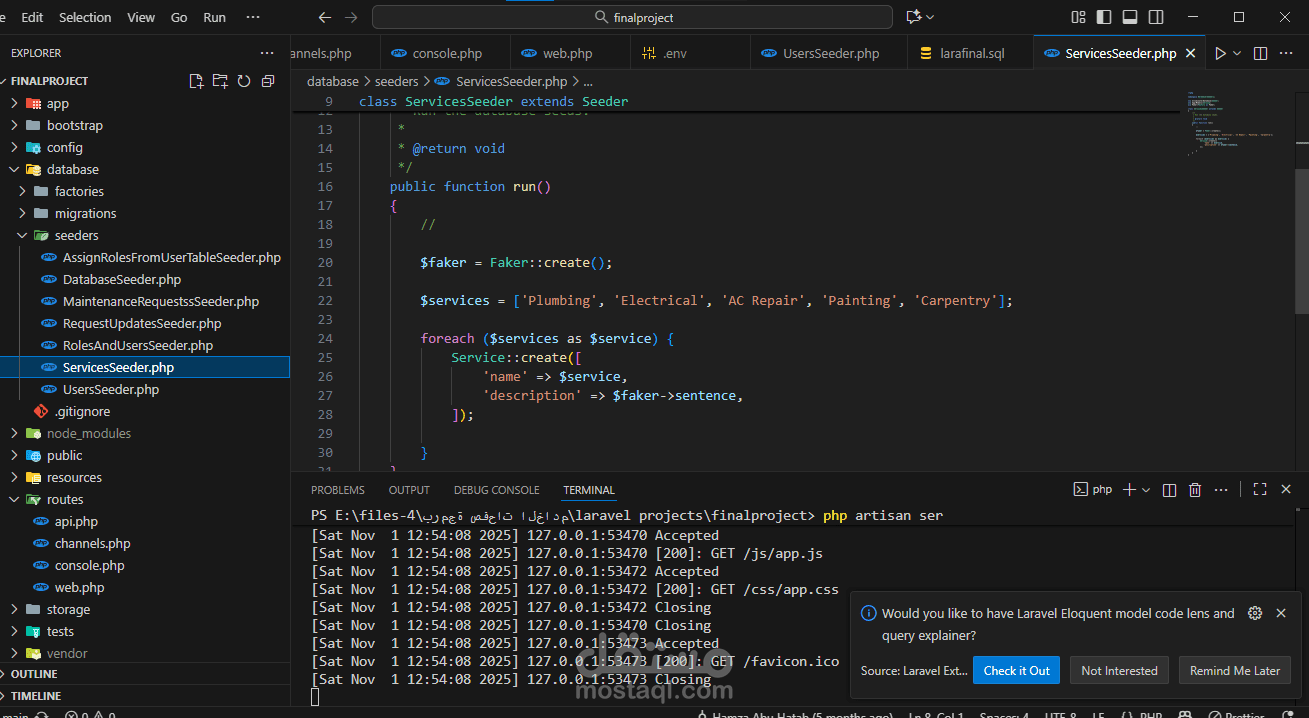The width and height of the screenshot is (1309, 718).
Task: Click the Not Interested button
Action: click(1118, 670)
